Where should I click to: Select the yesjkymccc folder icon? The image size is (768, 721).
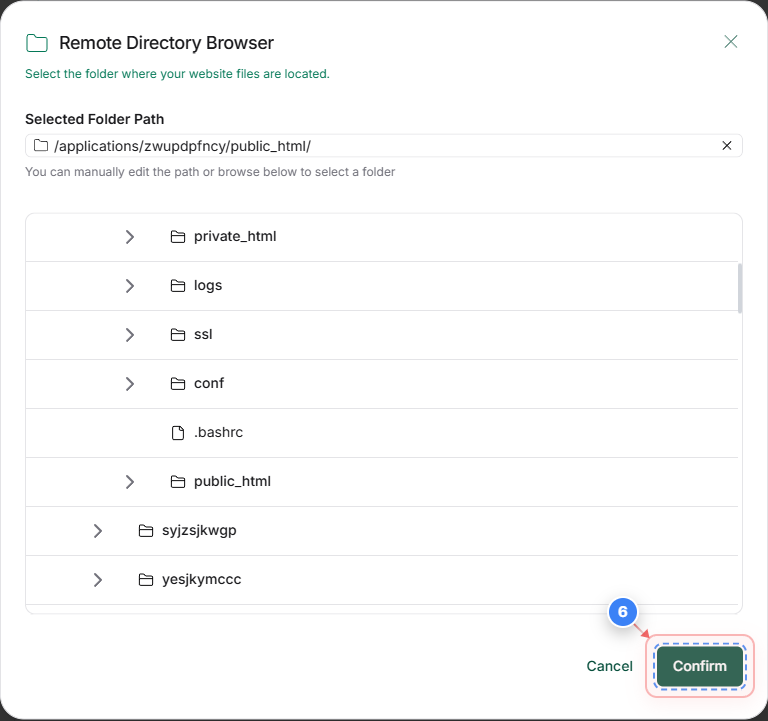(146, 580)
